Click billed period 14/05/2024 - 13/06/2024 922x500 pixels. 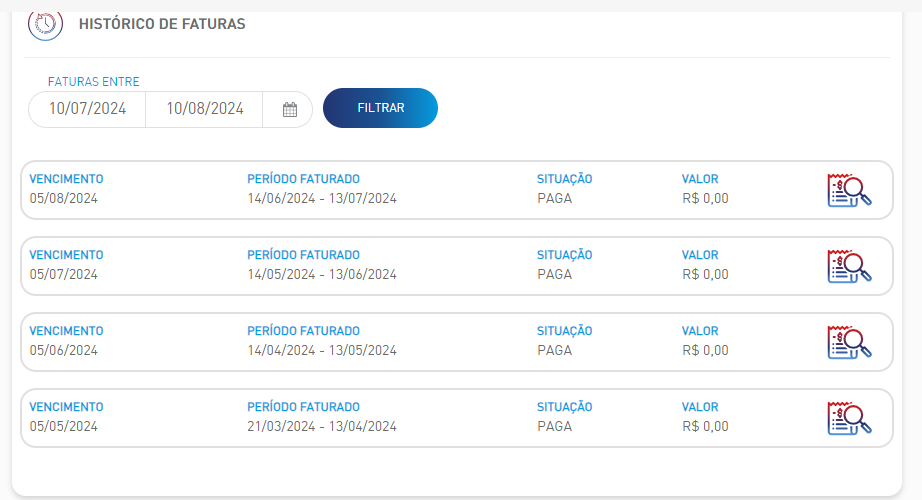[x=322, y=275]
